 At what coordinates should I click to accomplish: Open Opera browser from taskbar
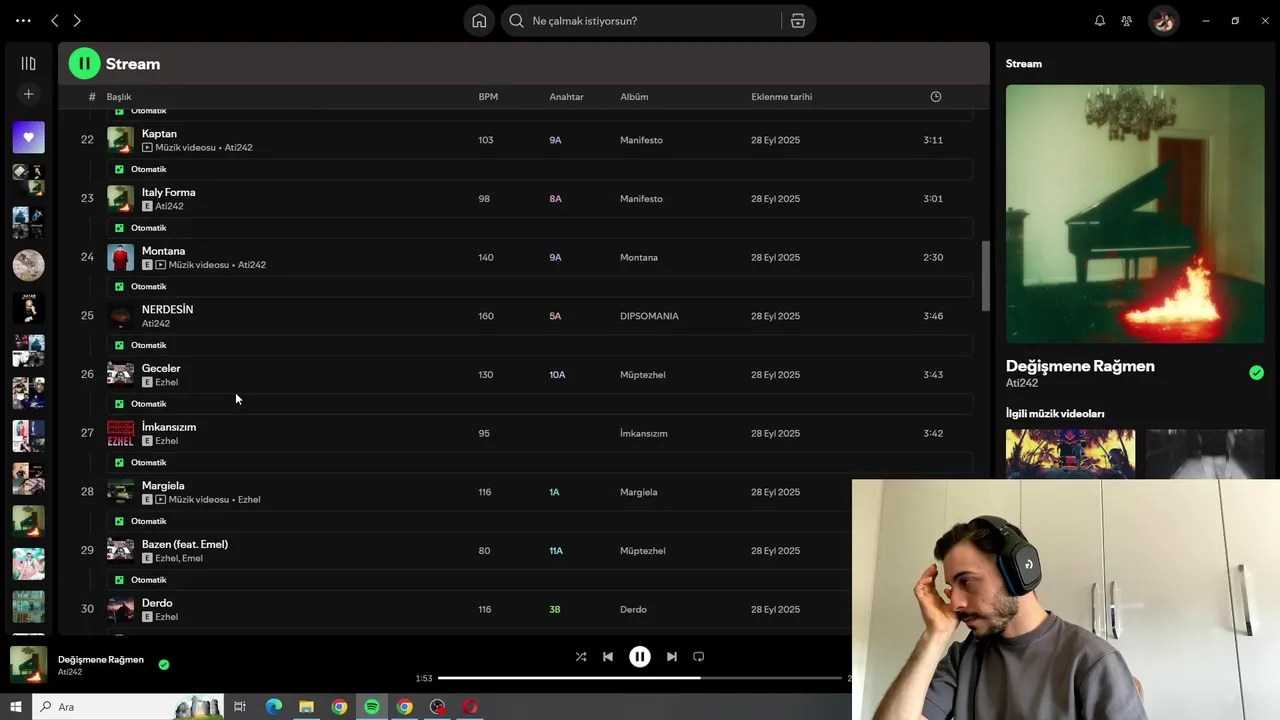[x=470, y=707]
